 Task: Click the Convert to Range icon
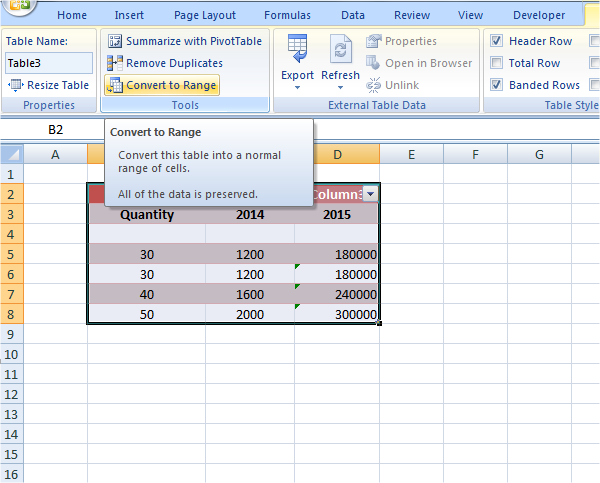coord(114,85)
